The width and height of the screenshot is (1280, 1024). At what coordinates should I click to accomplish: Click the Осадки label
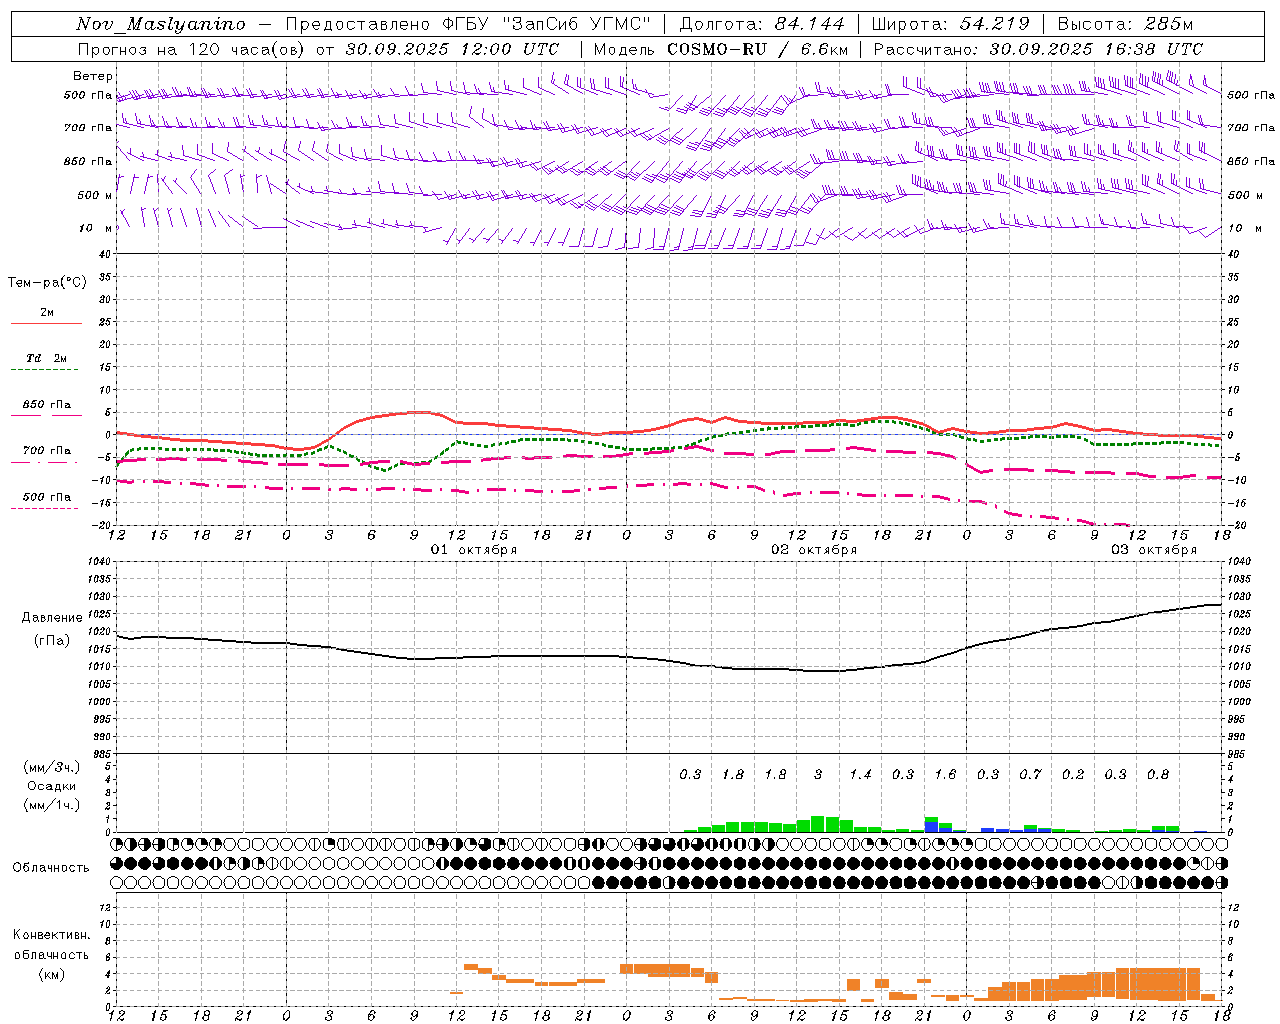tap(52, 786)
